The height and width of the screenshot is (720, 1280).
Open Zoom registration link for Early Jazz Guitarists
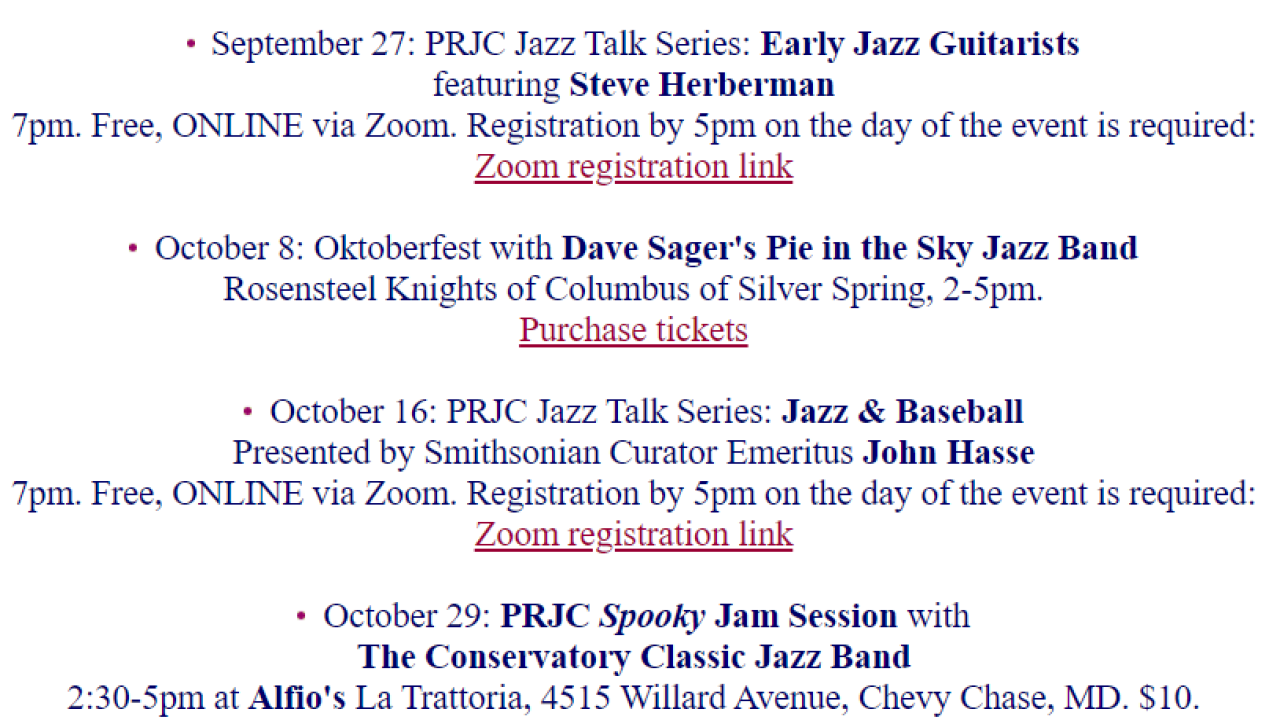[633, 166]
